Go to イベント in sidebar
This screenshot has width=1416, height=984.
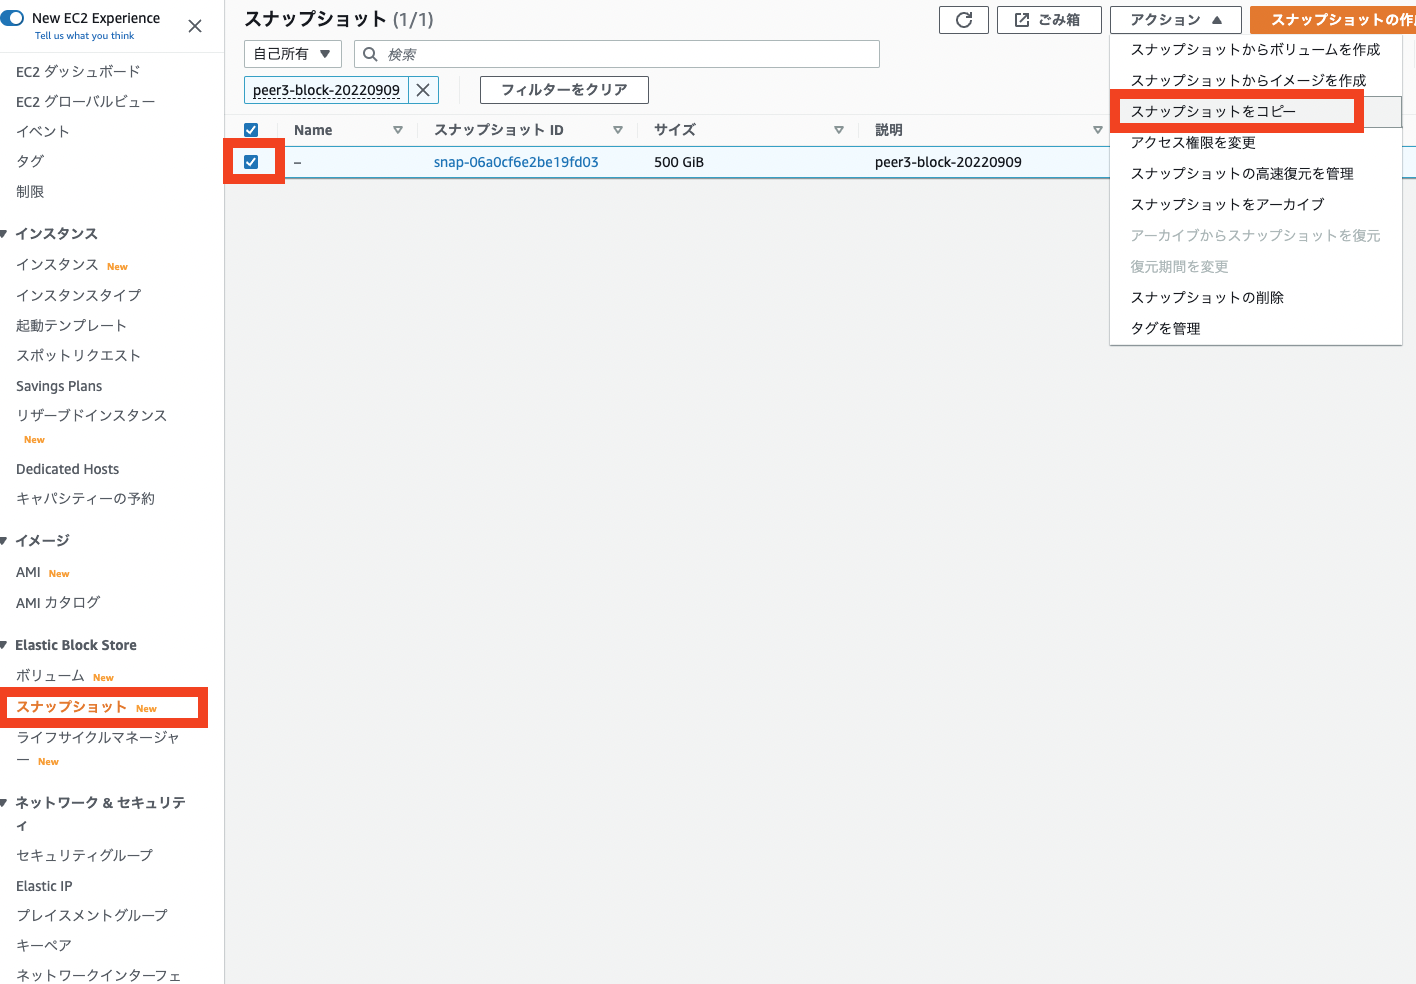43,132
